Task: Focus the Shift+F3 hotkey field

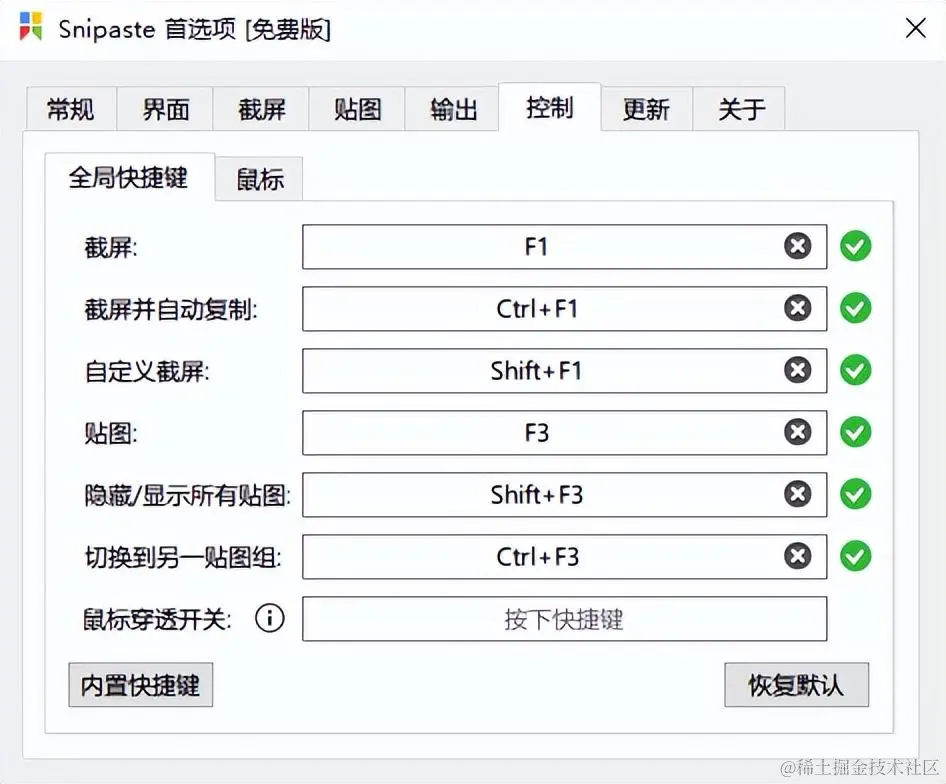Action: (x=564, y=494)
